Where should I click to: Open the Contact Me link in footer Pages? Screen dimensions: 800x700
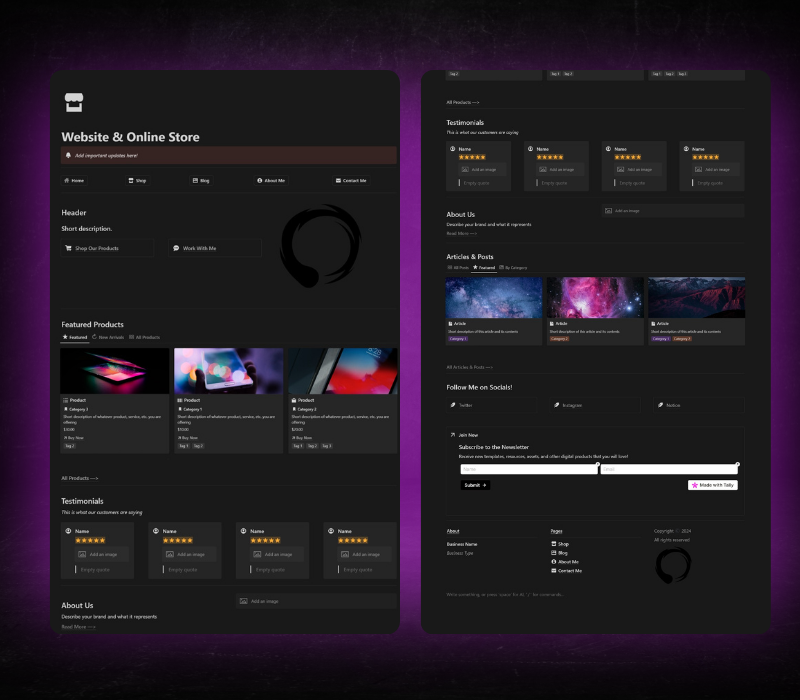click(566, 570)
